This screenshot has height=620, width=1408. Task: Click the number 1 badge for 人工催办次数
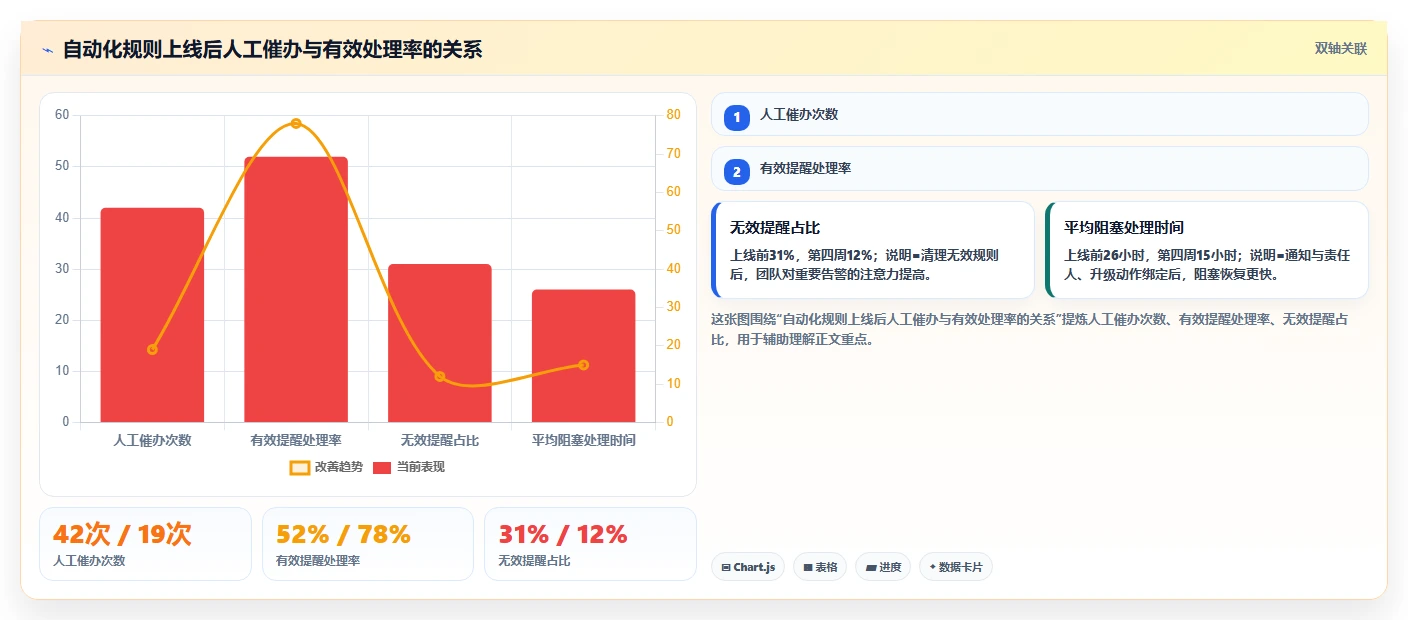pos(737,117)
